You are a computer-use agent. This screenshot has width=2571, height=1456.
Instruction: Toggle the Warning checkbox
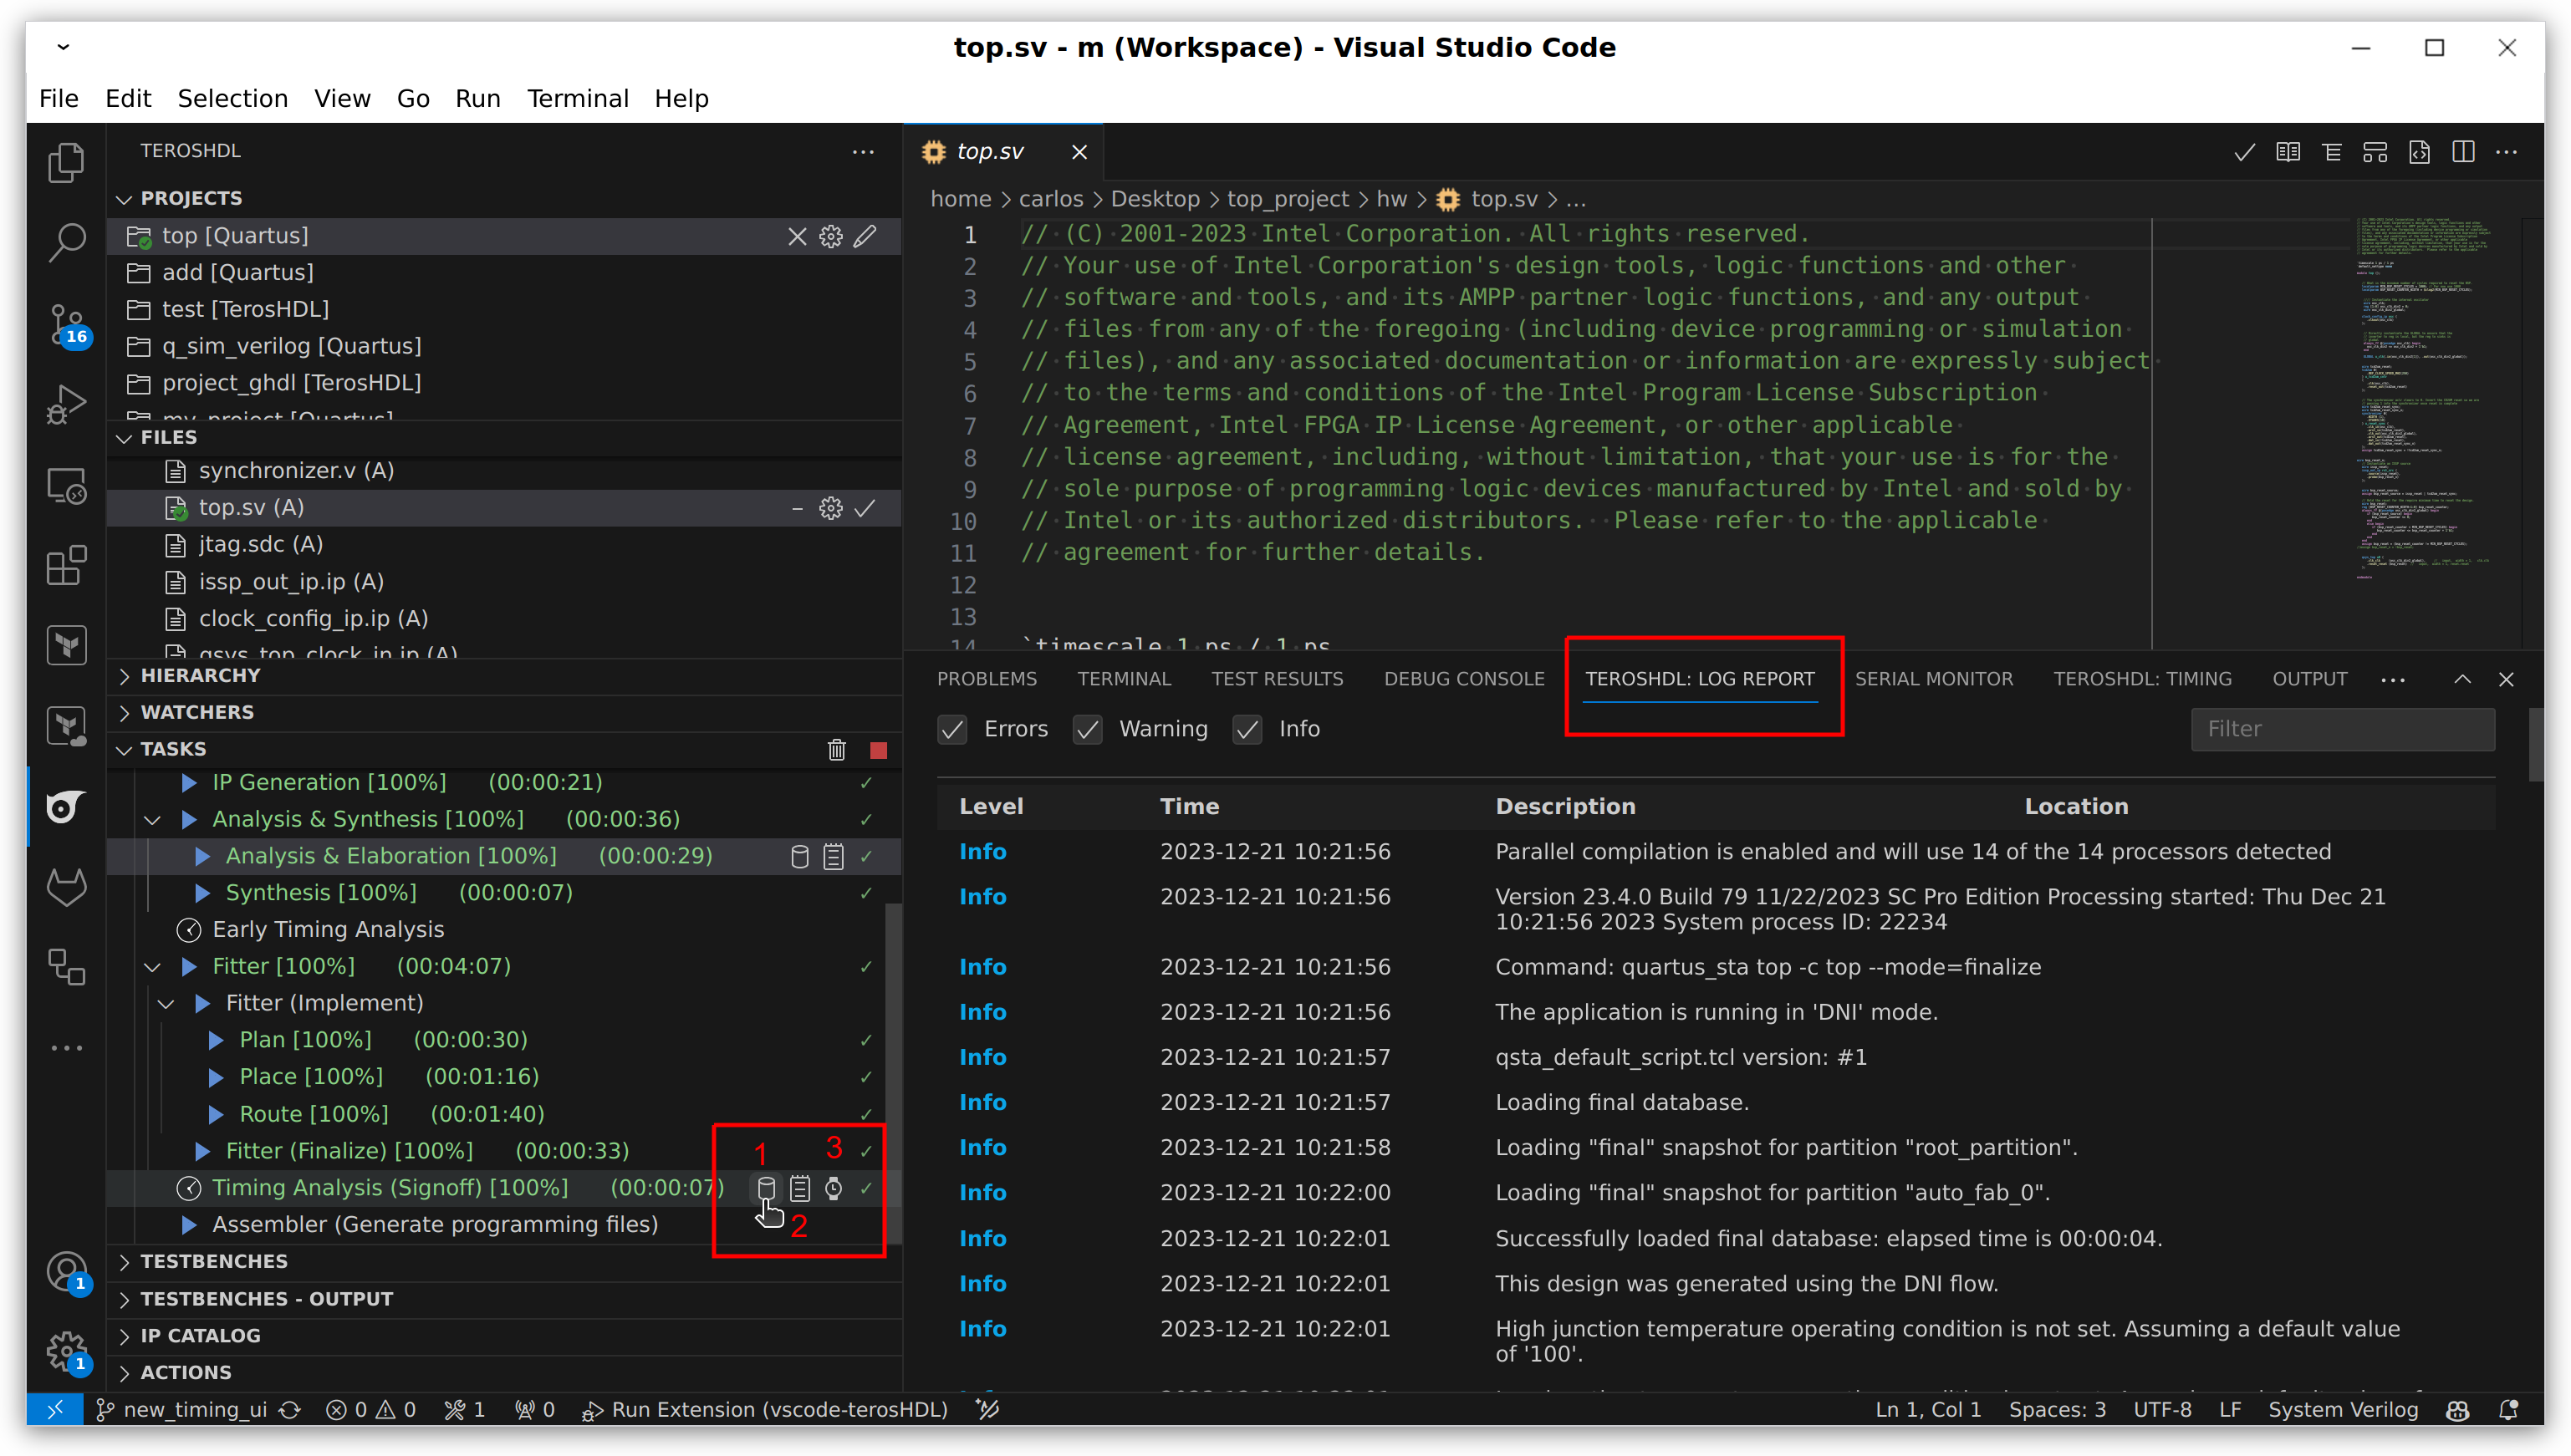click(x=1087, y=729)
